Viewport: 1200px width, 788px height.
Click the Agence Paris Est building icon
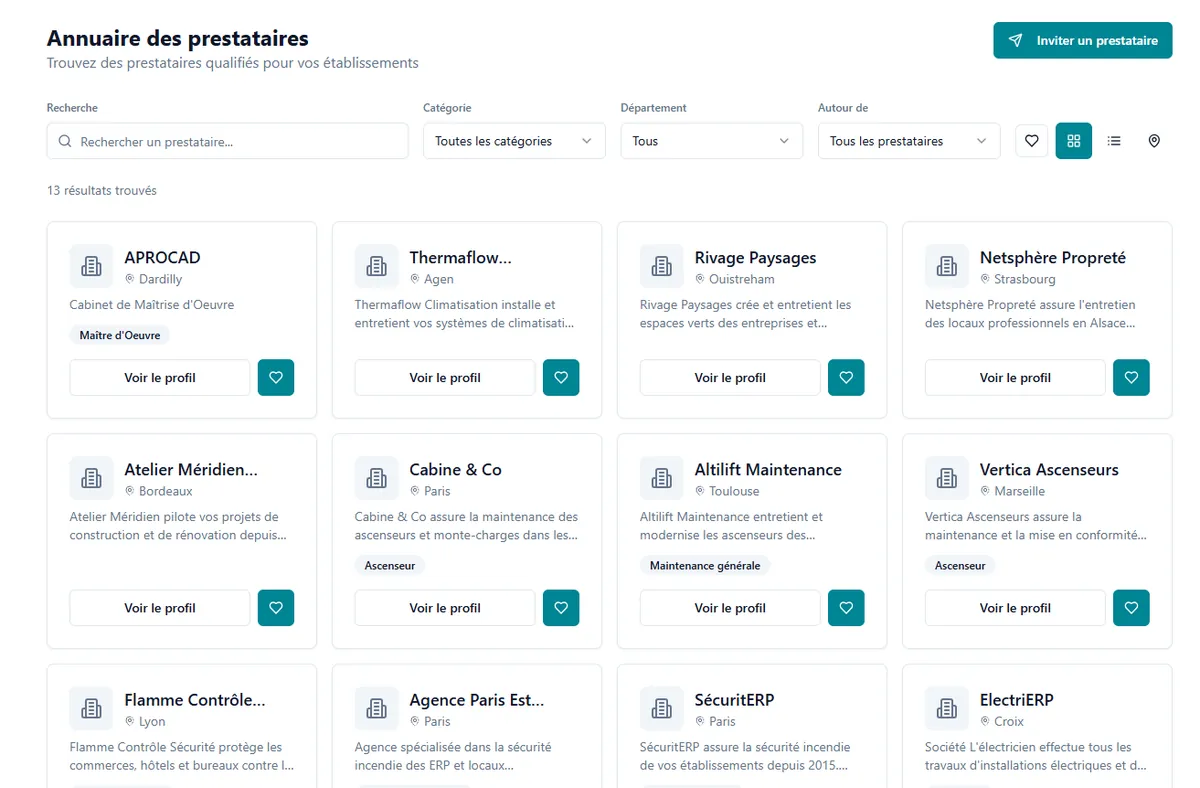[x=376, y=708]
